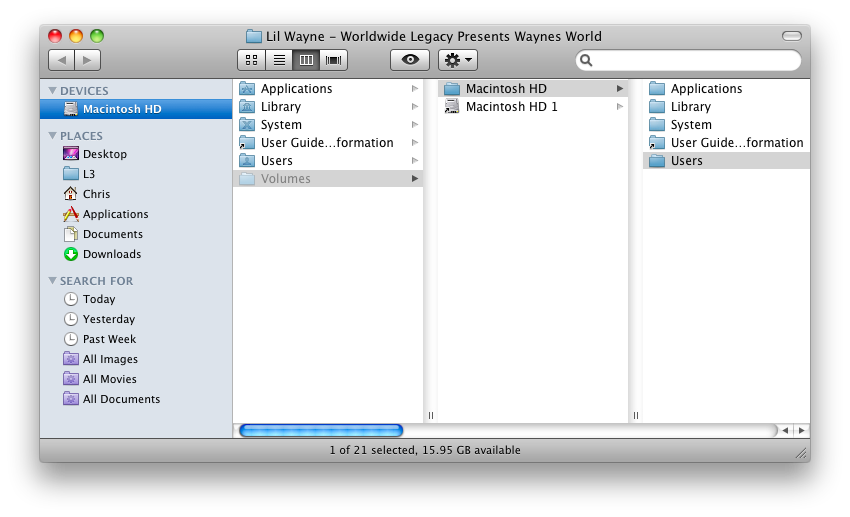Focus the search field
The width and height of the screenshot is (850, 517).
click(688, 60)
